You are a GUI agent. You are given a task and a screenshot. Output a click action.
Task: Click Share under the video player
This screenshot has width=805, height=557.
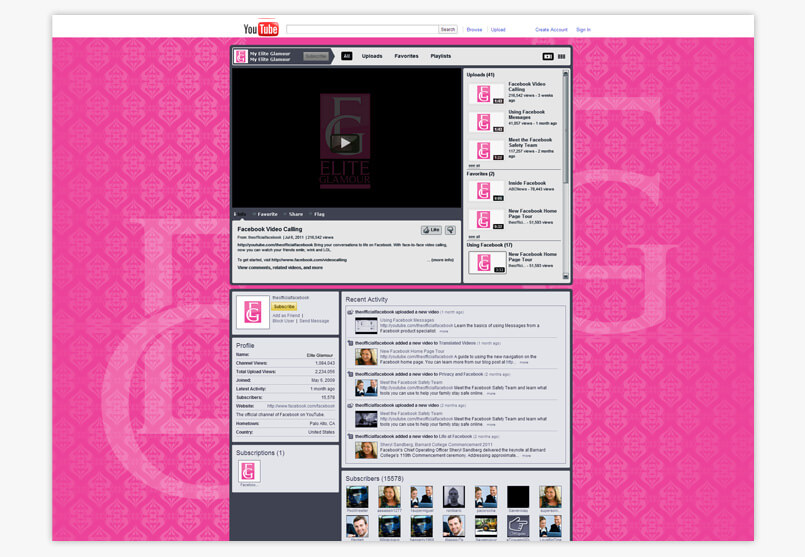pos(294,214)
